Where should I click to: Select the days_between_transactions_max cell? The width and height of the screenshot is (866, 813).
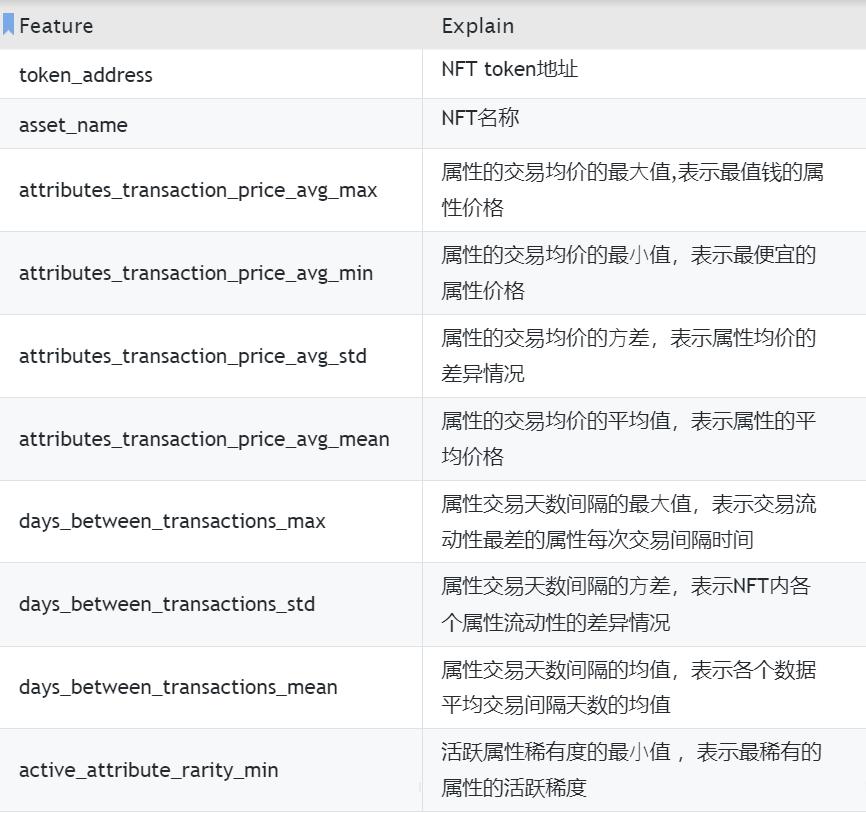pyautogui.click(x=172, y=521)
